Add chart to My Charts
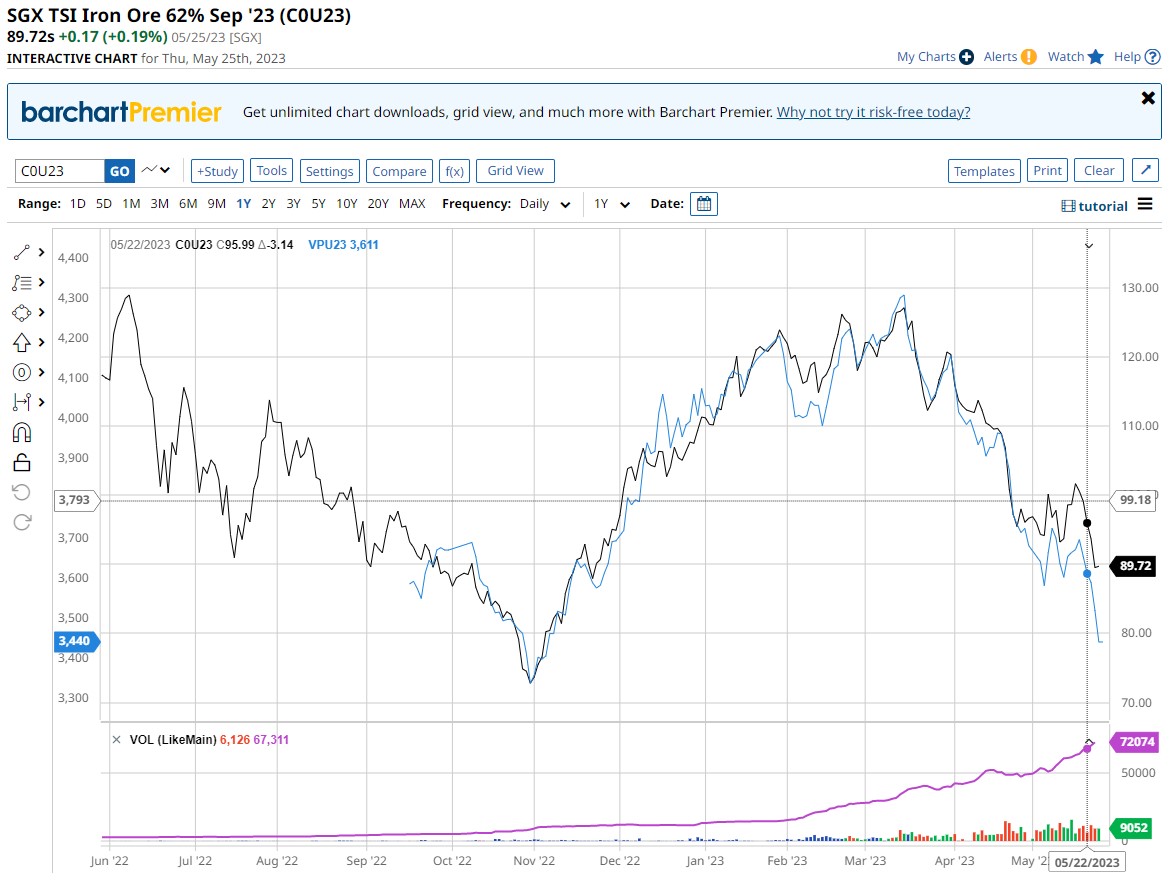This screenshot has height=891, width=1170. [966, 57]
